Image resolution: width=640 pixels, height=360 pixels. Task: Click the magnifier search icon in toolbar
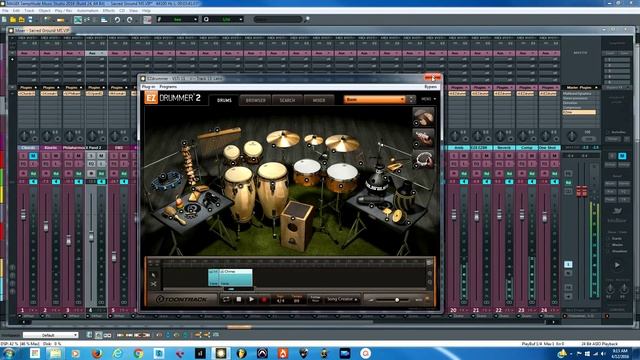pyautogui.click(x=307, y=19)
